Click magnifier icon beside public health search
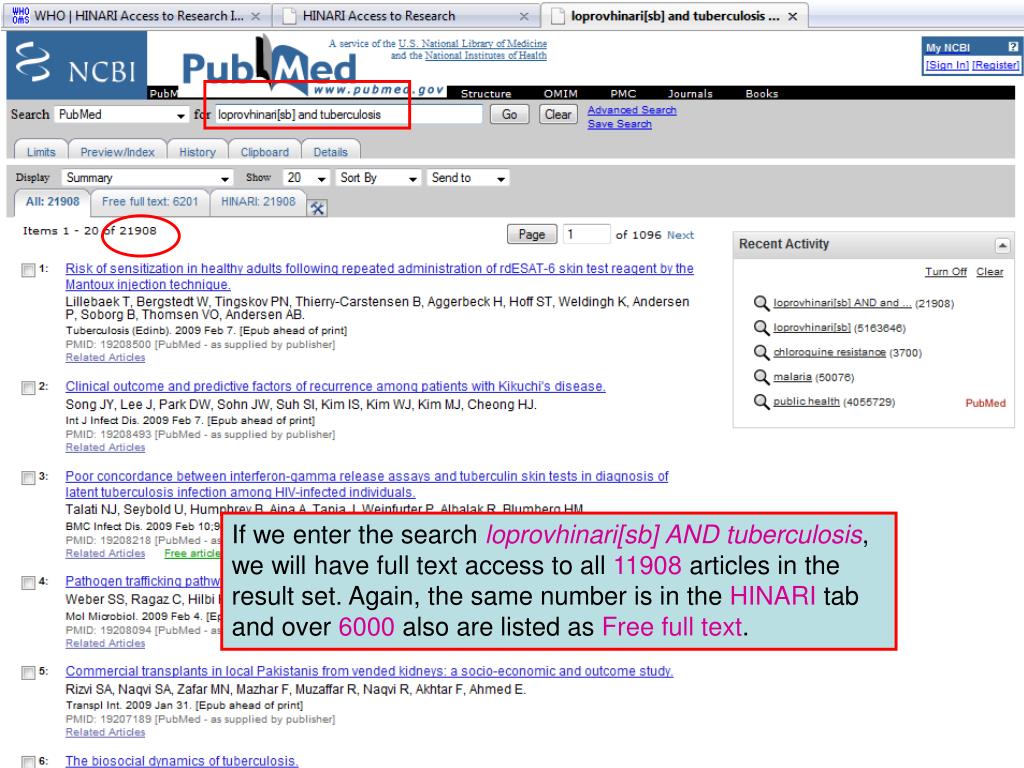 tap(761, 402)
